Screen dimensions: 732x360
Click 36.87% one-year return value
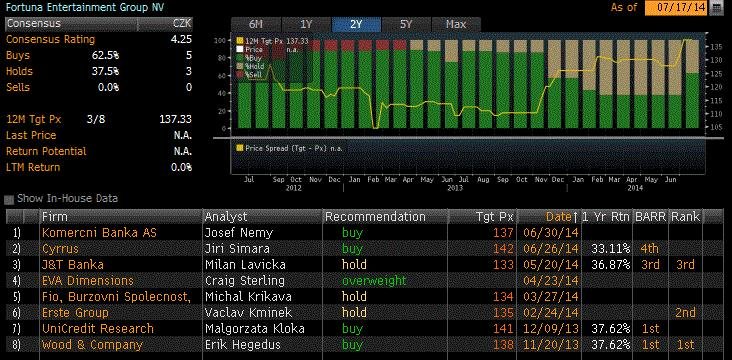tap(611, 265)
